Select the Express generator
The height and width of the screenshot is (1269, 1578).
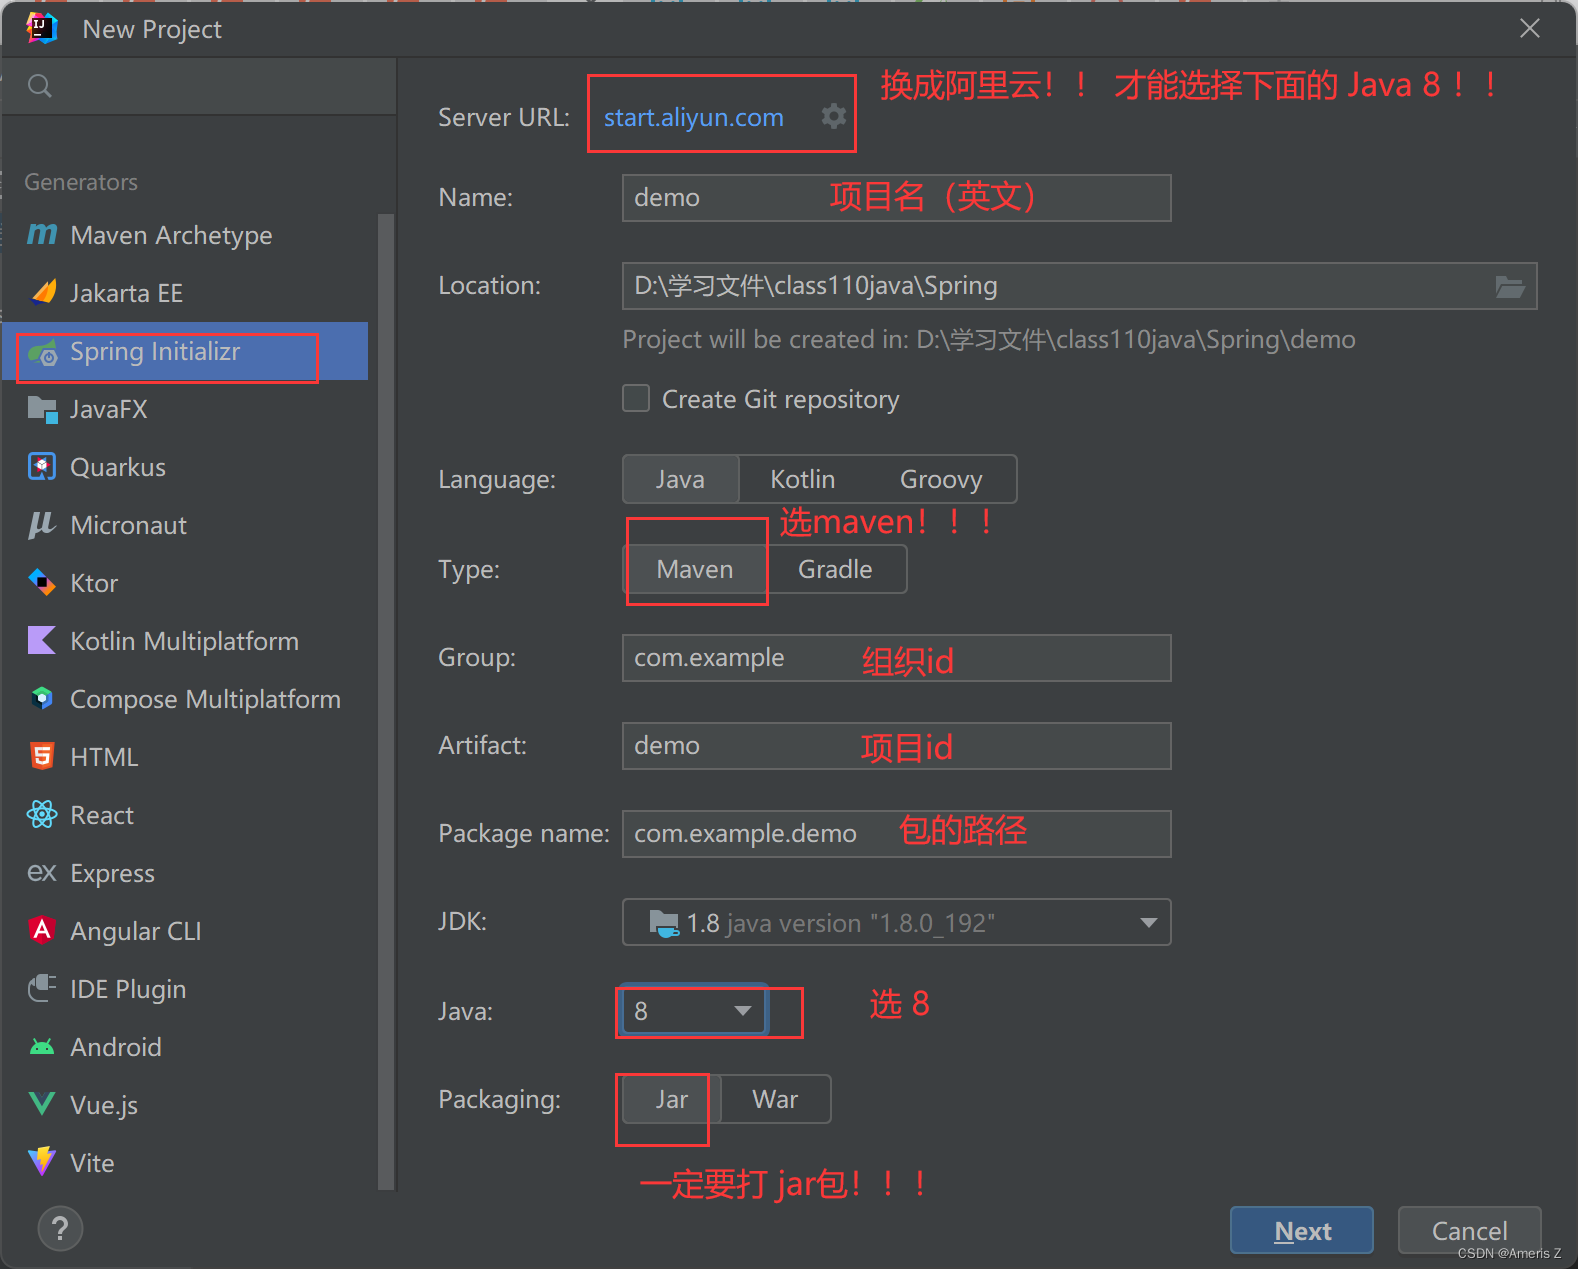185,873
